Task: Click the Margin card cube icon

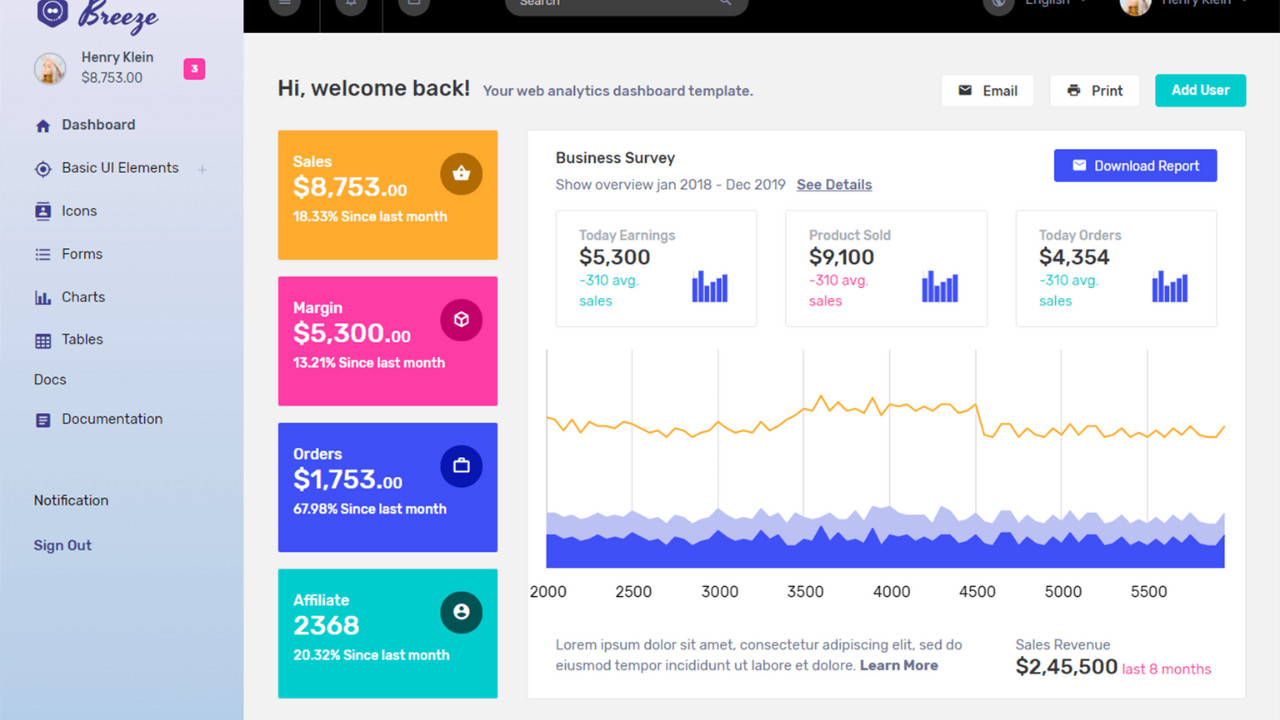Action: [461, 320]
